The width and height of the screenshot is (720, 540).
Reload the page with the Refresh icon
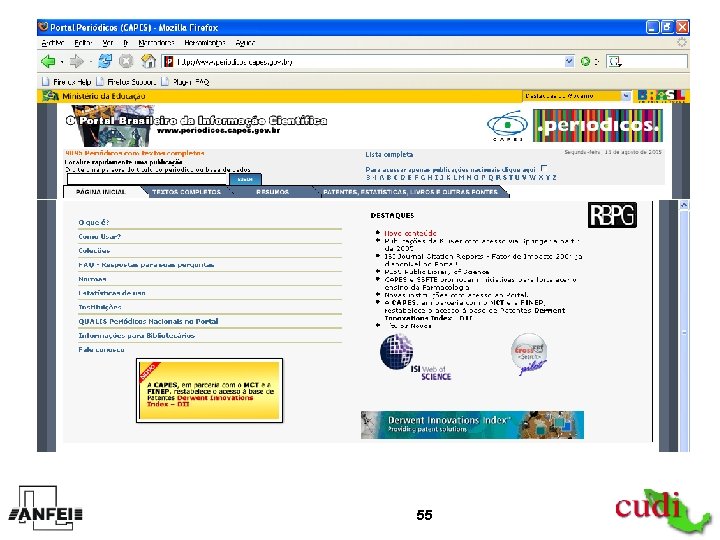tap(105, 61)
